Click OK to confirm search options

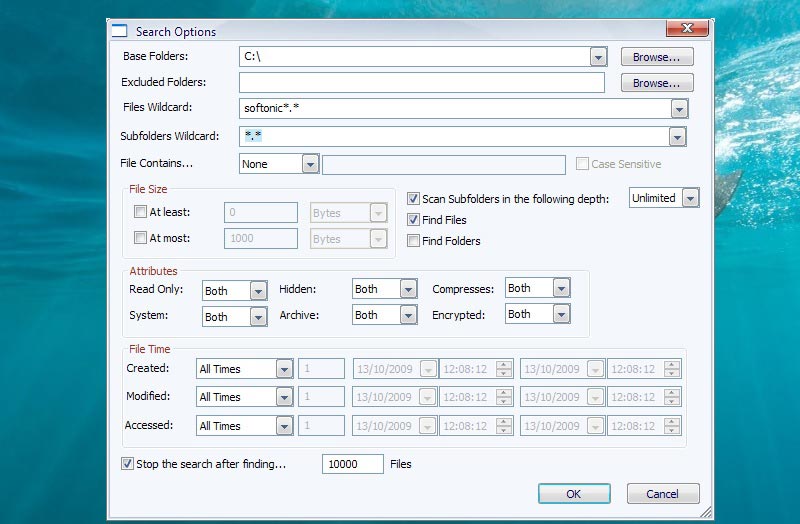click(x=573, y=494)
